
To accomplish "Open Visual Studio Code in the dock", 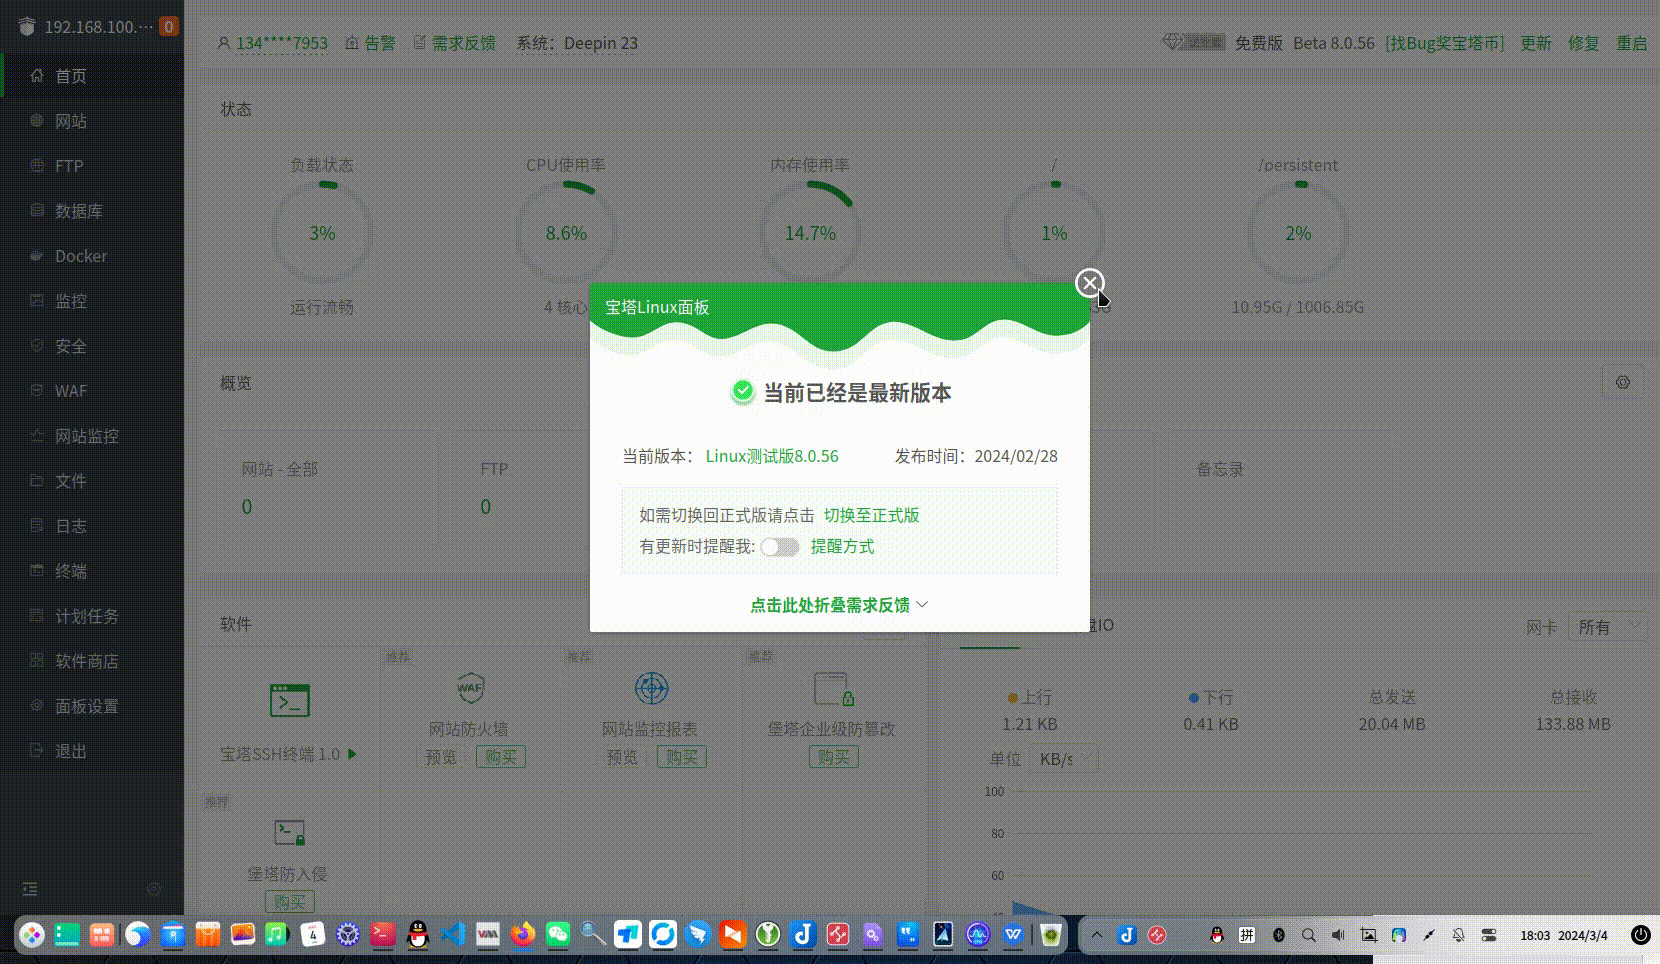I will [453, 935].
